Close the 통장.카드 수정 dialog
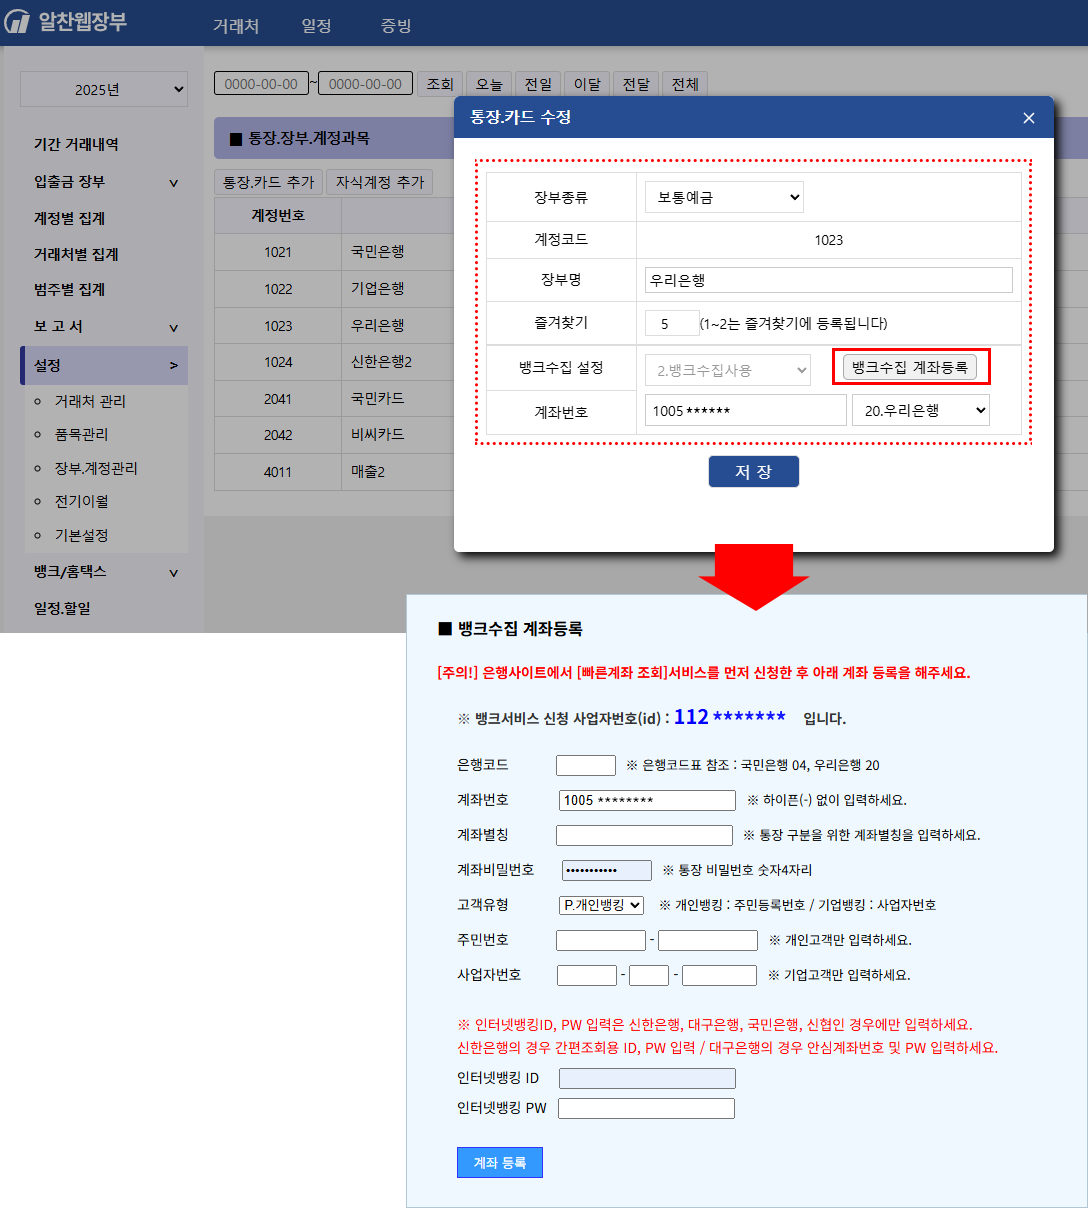The width and height of the screenshot is (1088, 1208). [1029, 118]
